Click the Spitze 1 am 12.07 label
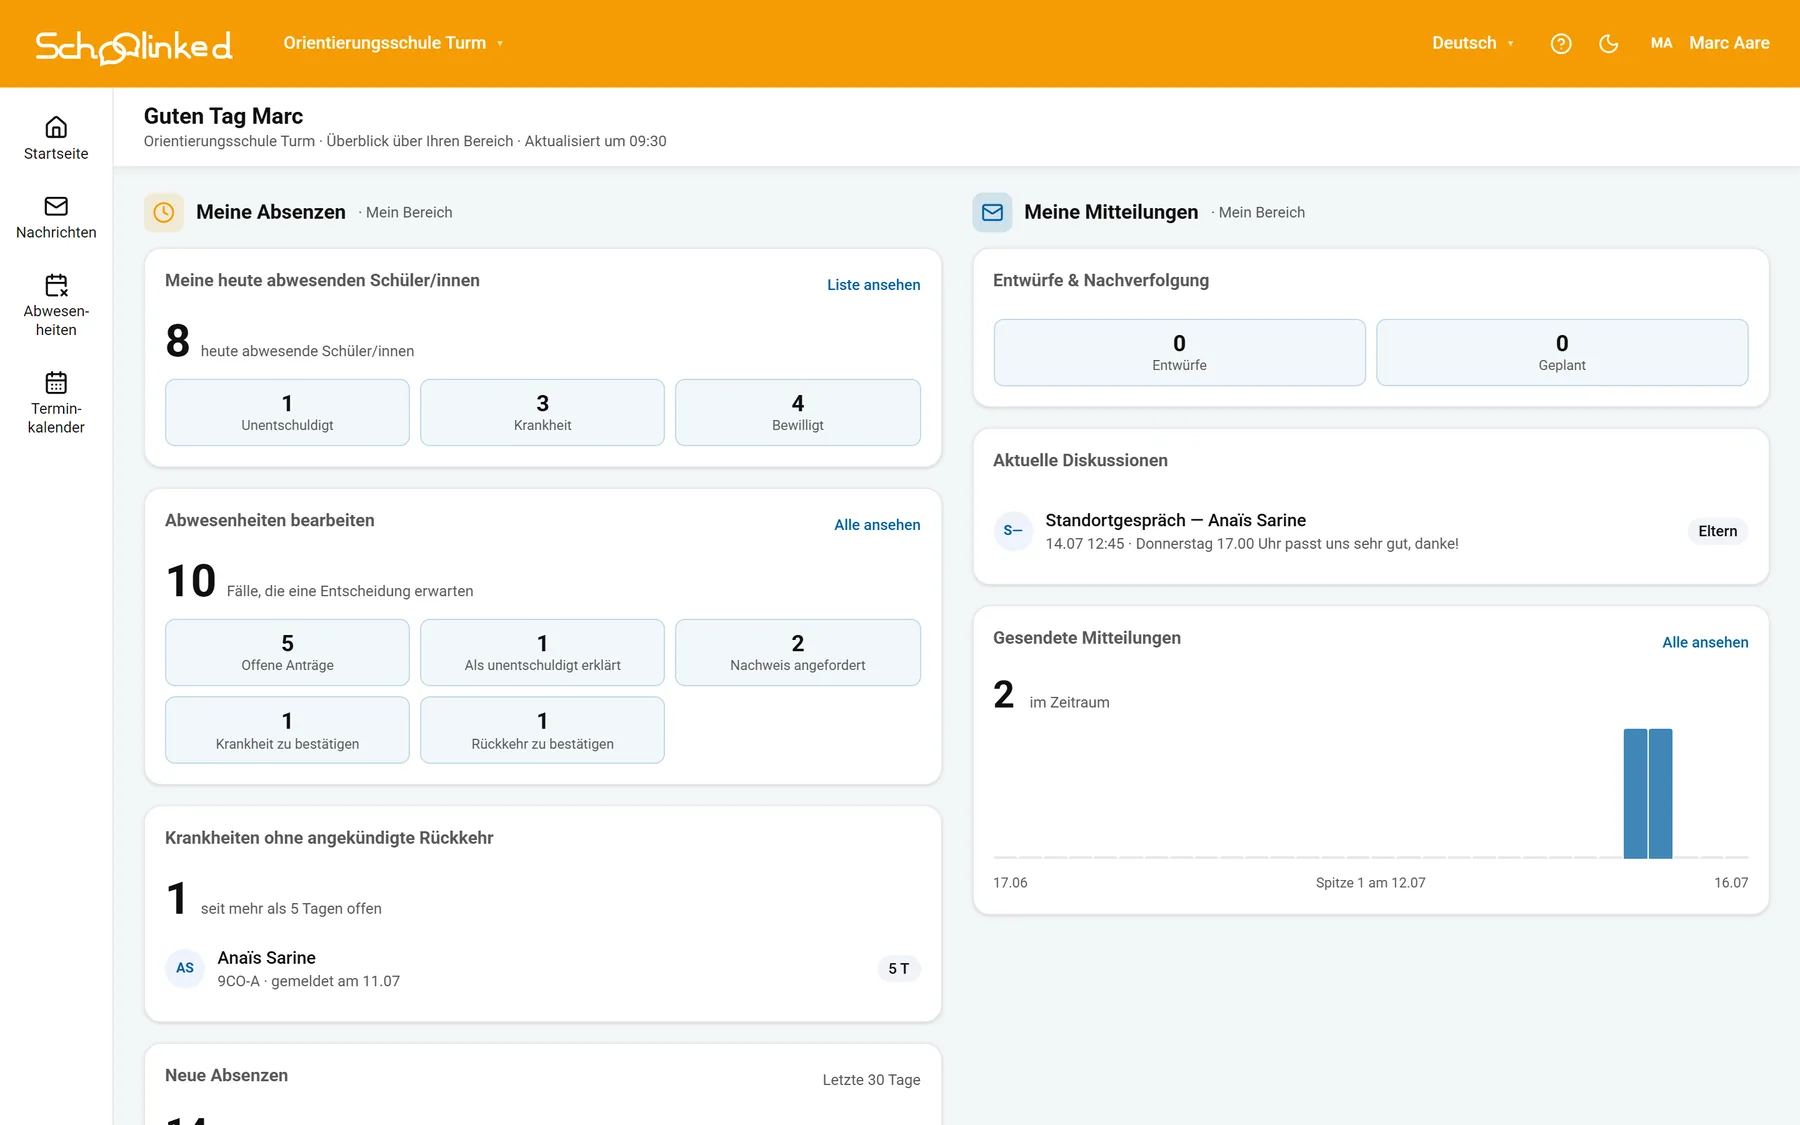This screenshot has width=1800, height=1125. pyautogui.click(x=1370, y=883)
